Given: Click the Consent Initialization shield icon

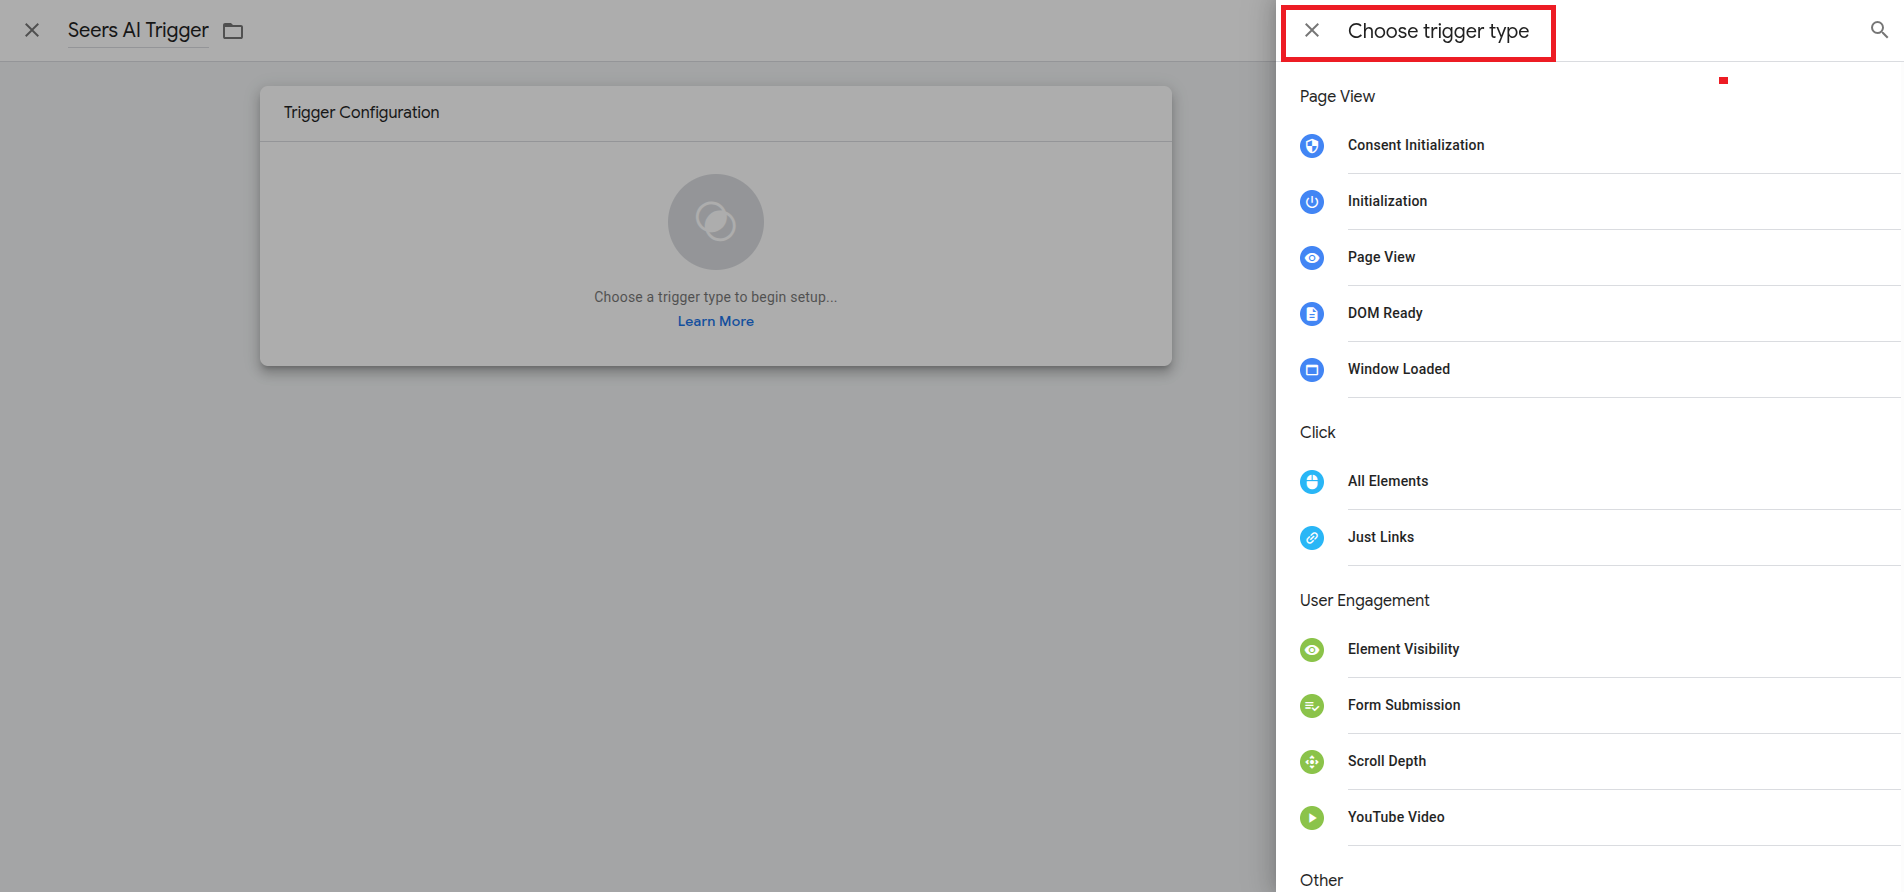Looking at the screenshot, I should click(x=1312, y=146).
